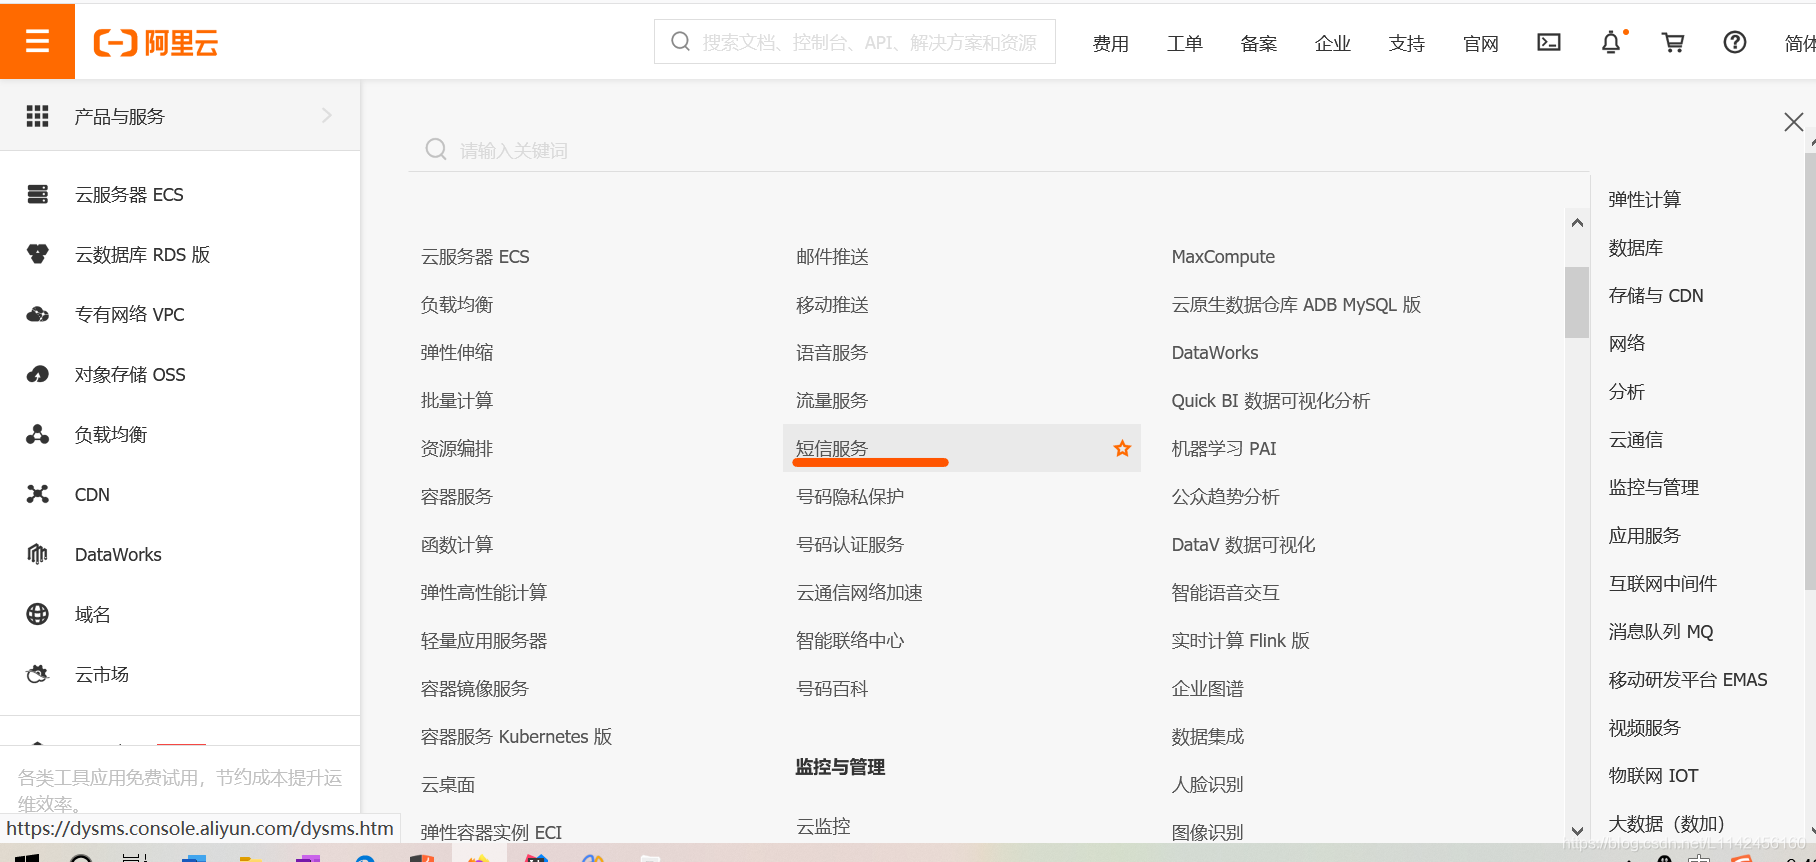Open DataV 数据可视化 link
The image size is (1816, 862).
click(x=1243, y=544)
